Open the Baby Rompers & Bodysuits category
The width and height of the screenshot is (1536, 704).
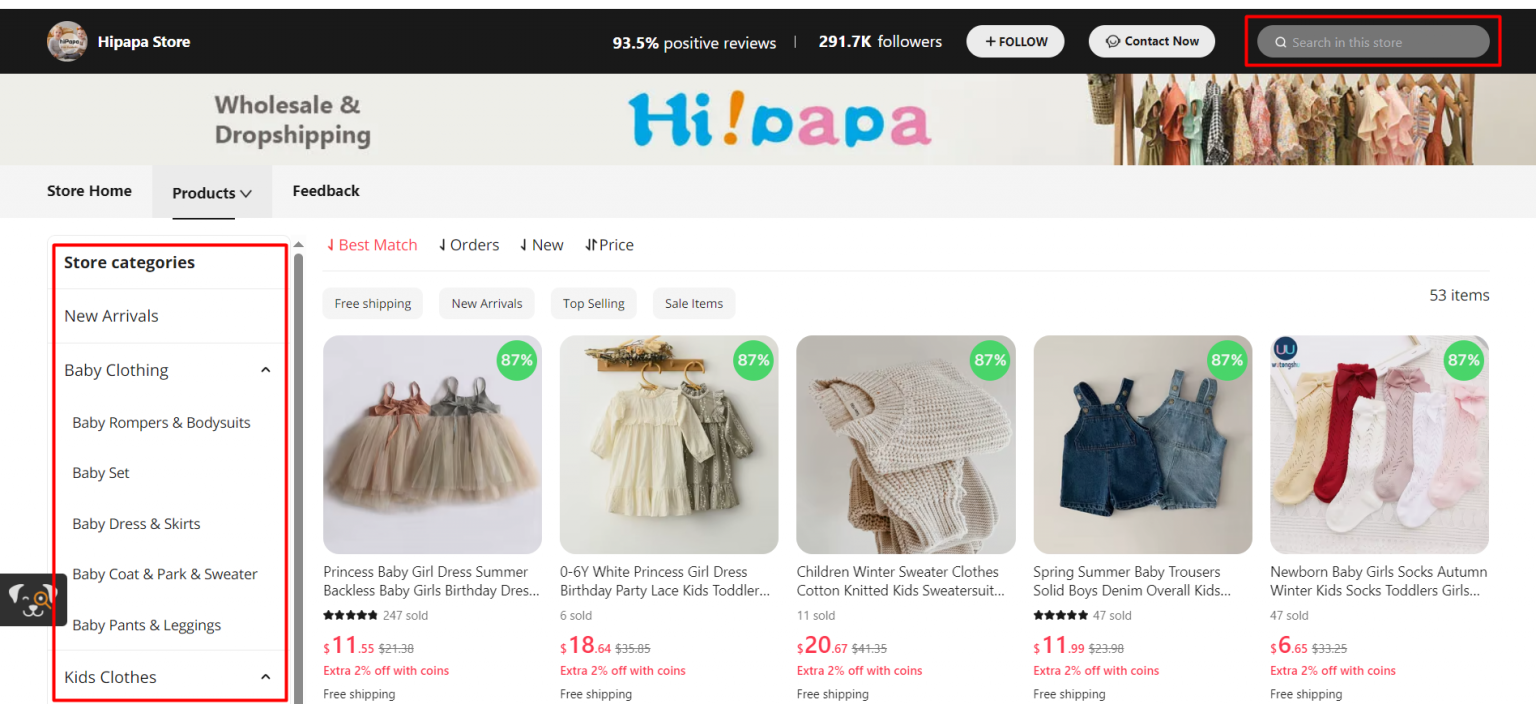pyautogui.click(x=161, y=422)
